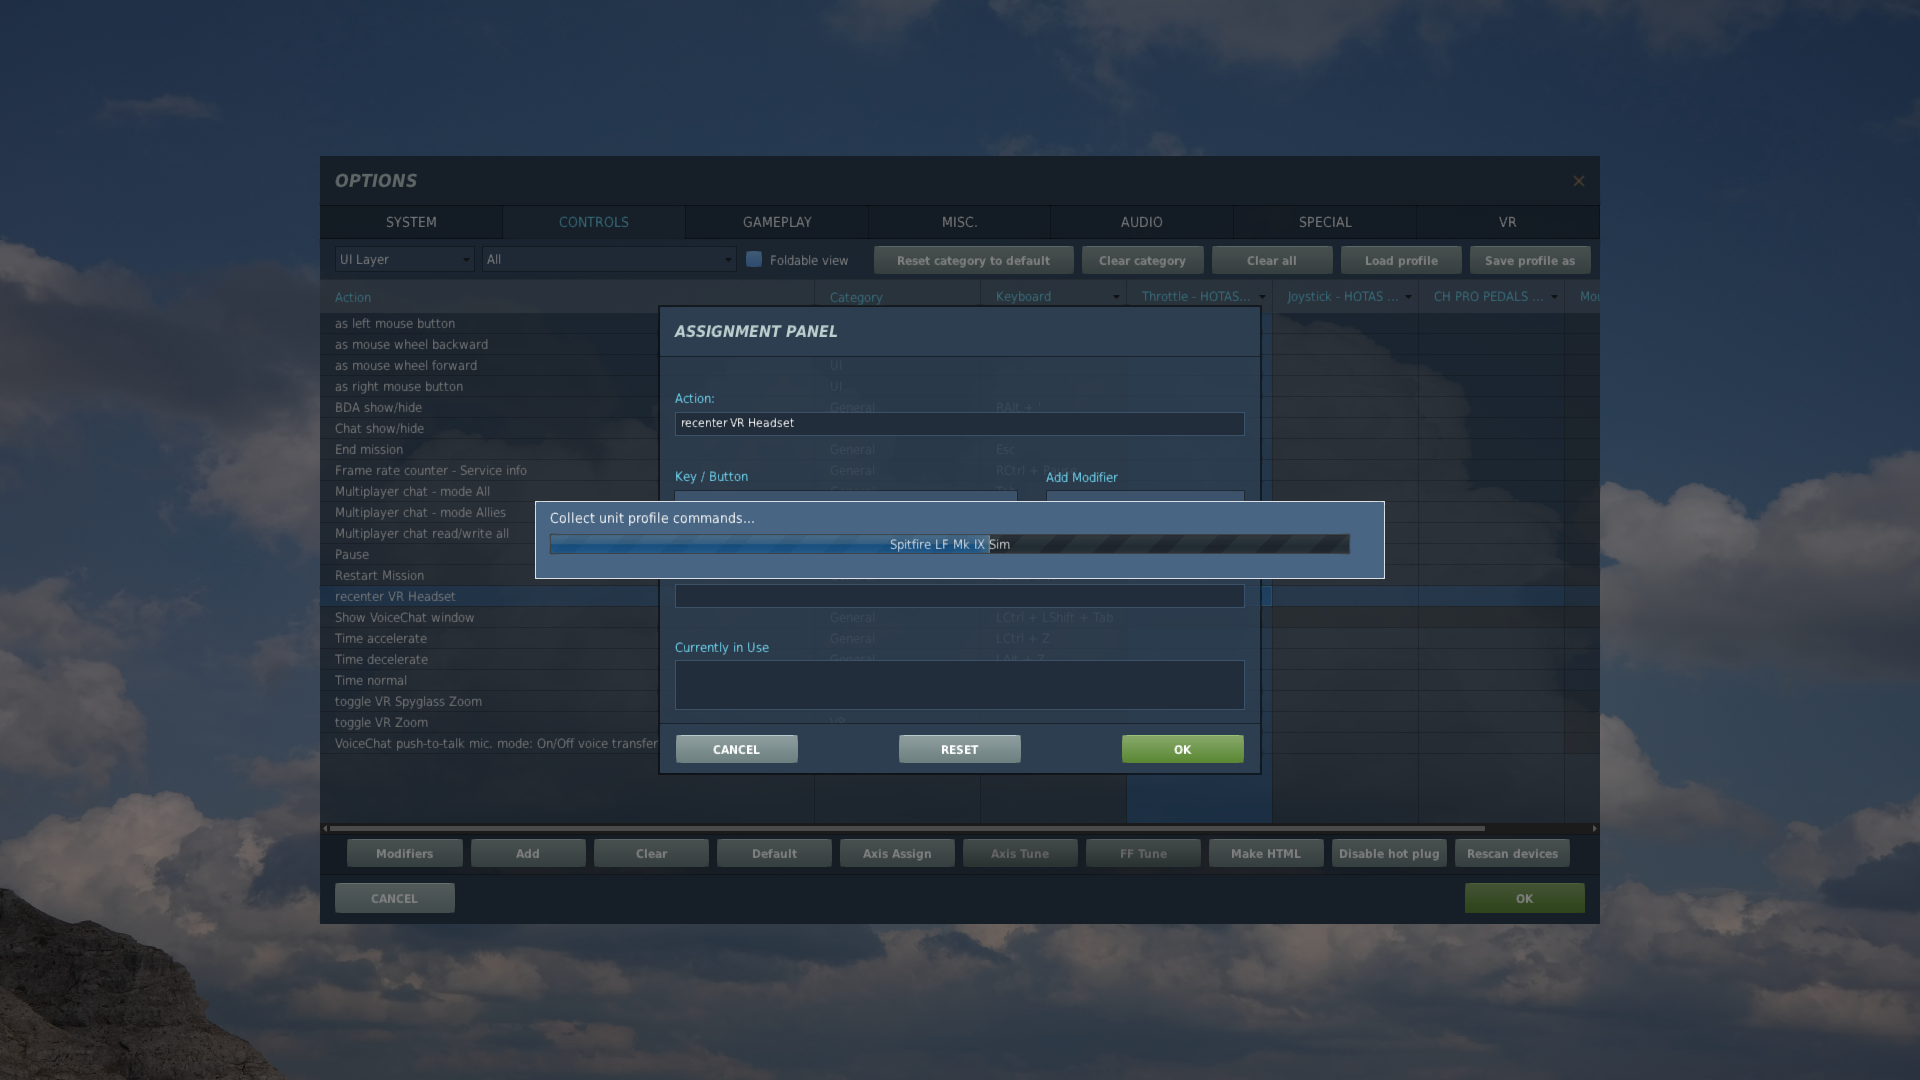Switch to the SYSTEM tab
The width and height of the screenshot is (1920, 1080).
(411, 222)
